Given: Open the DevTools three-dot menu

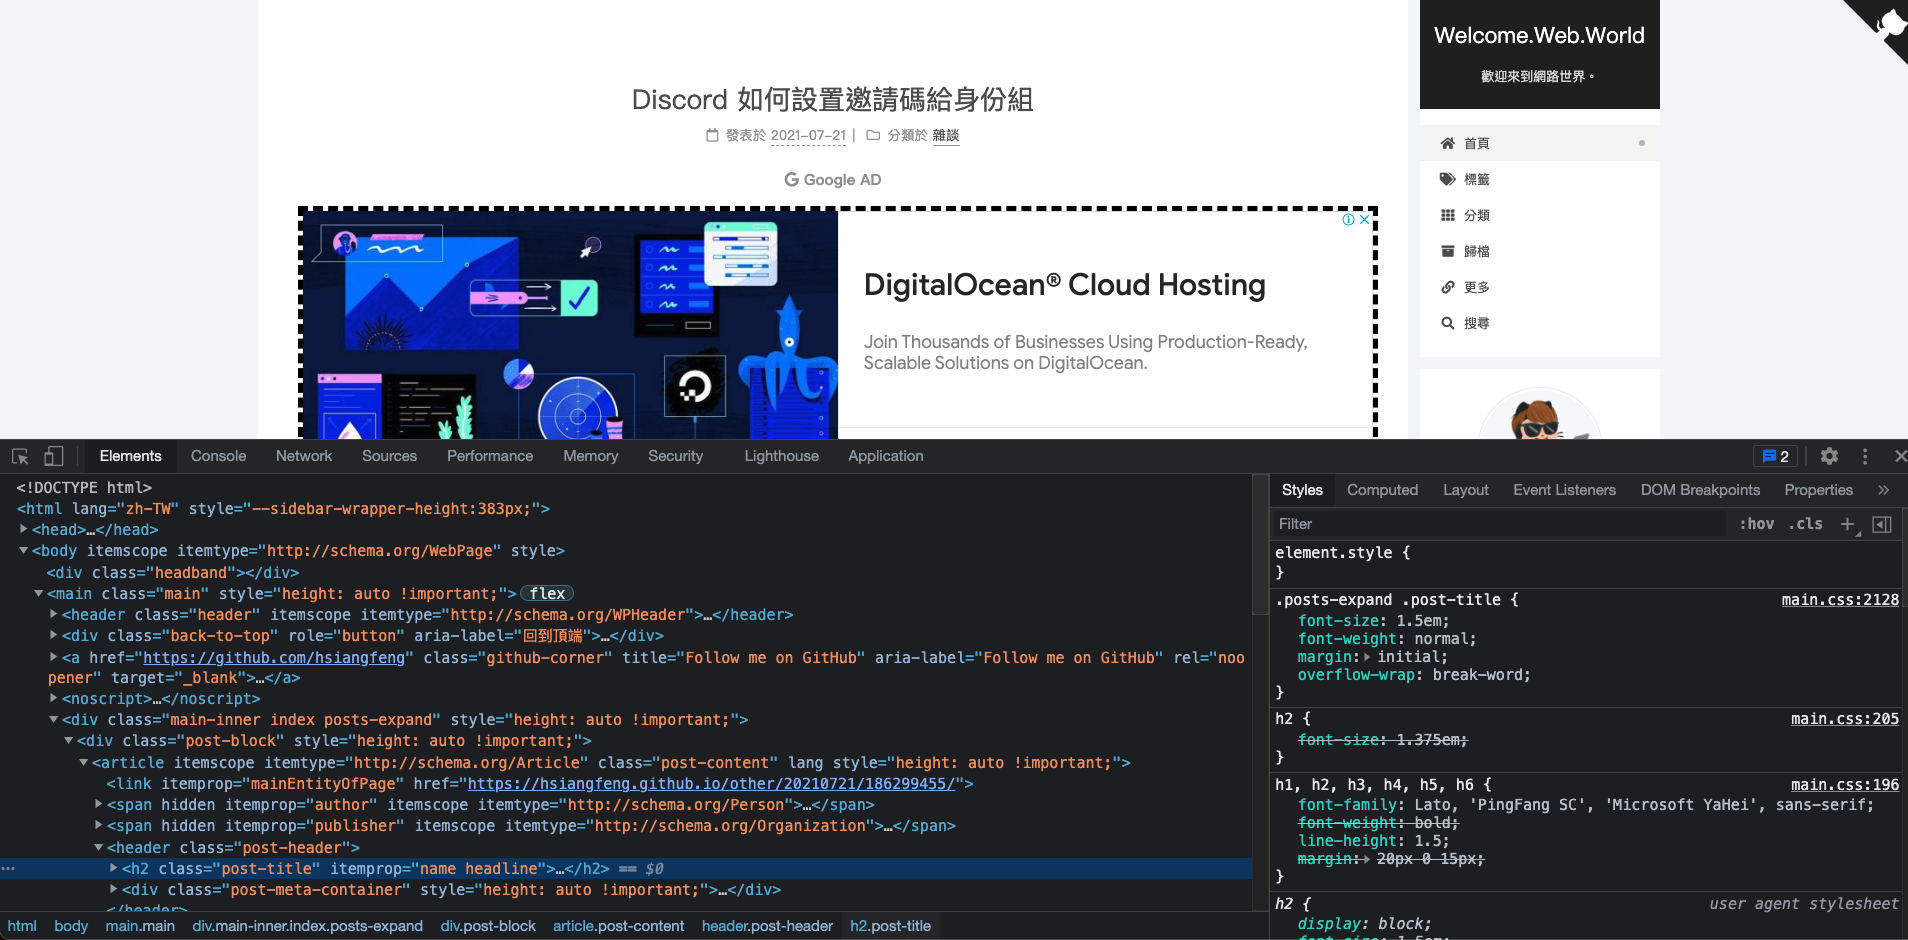Looking at the screenshot, I should pos(1865,456).
